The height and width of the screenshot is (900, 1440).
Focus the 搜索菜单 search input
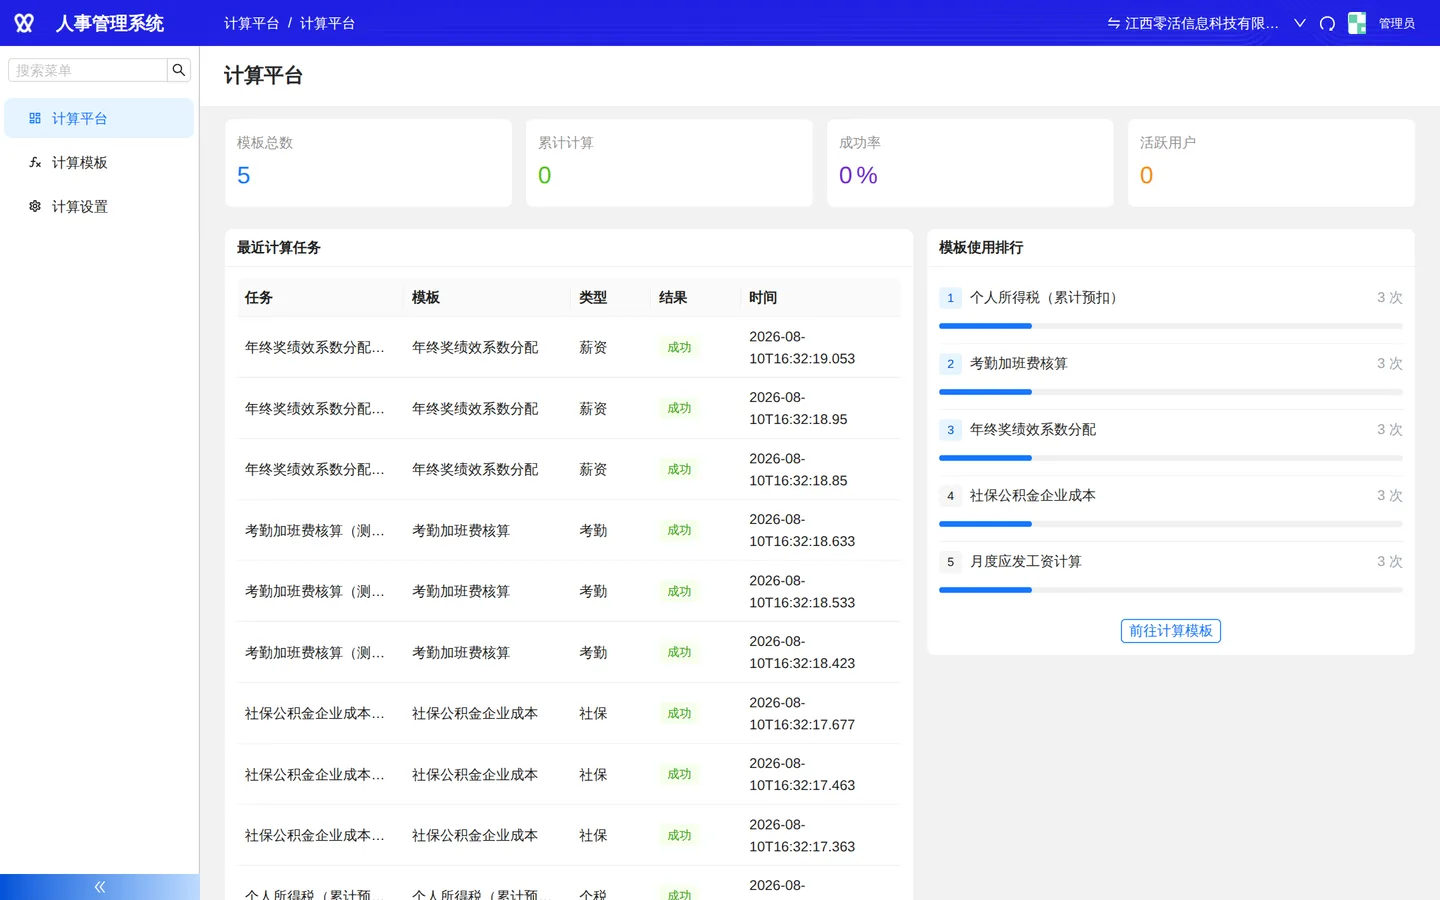[88, 70]
